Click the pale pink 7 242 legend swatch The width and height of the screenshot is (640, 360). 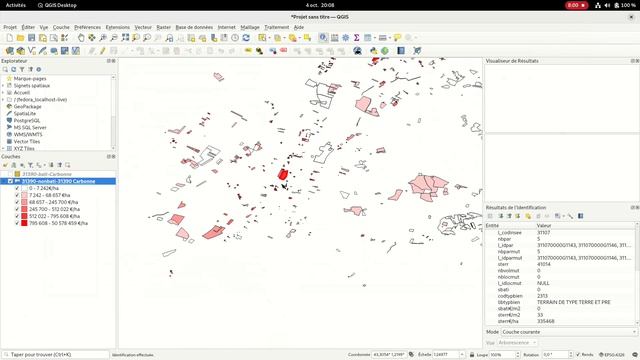[x=24, y=195]
